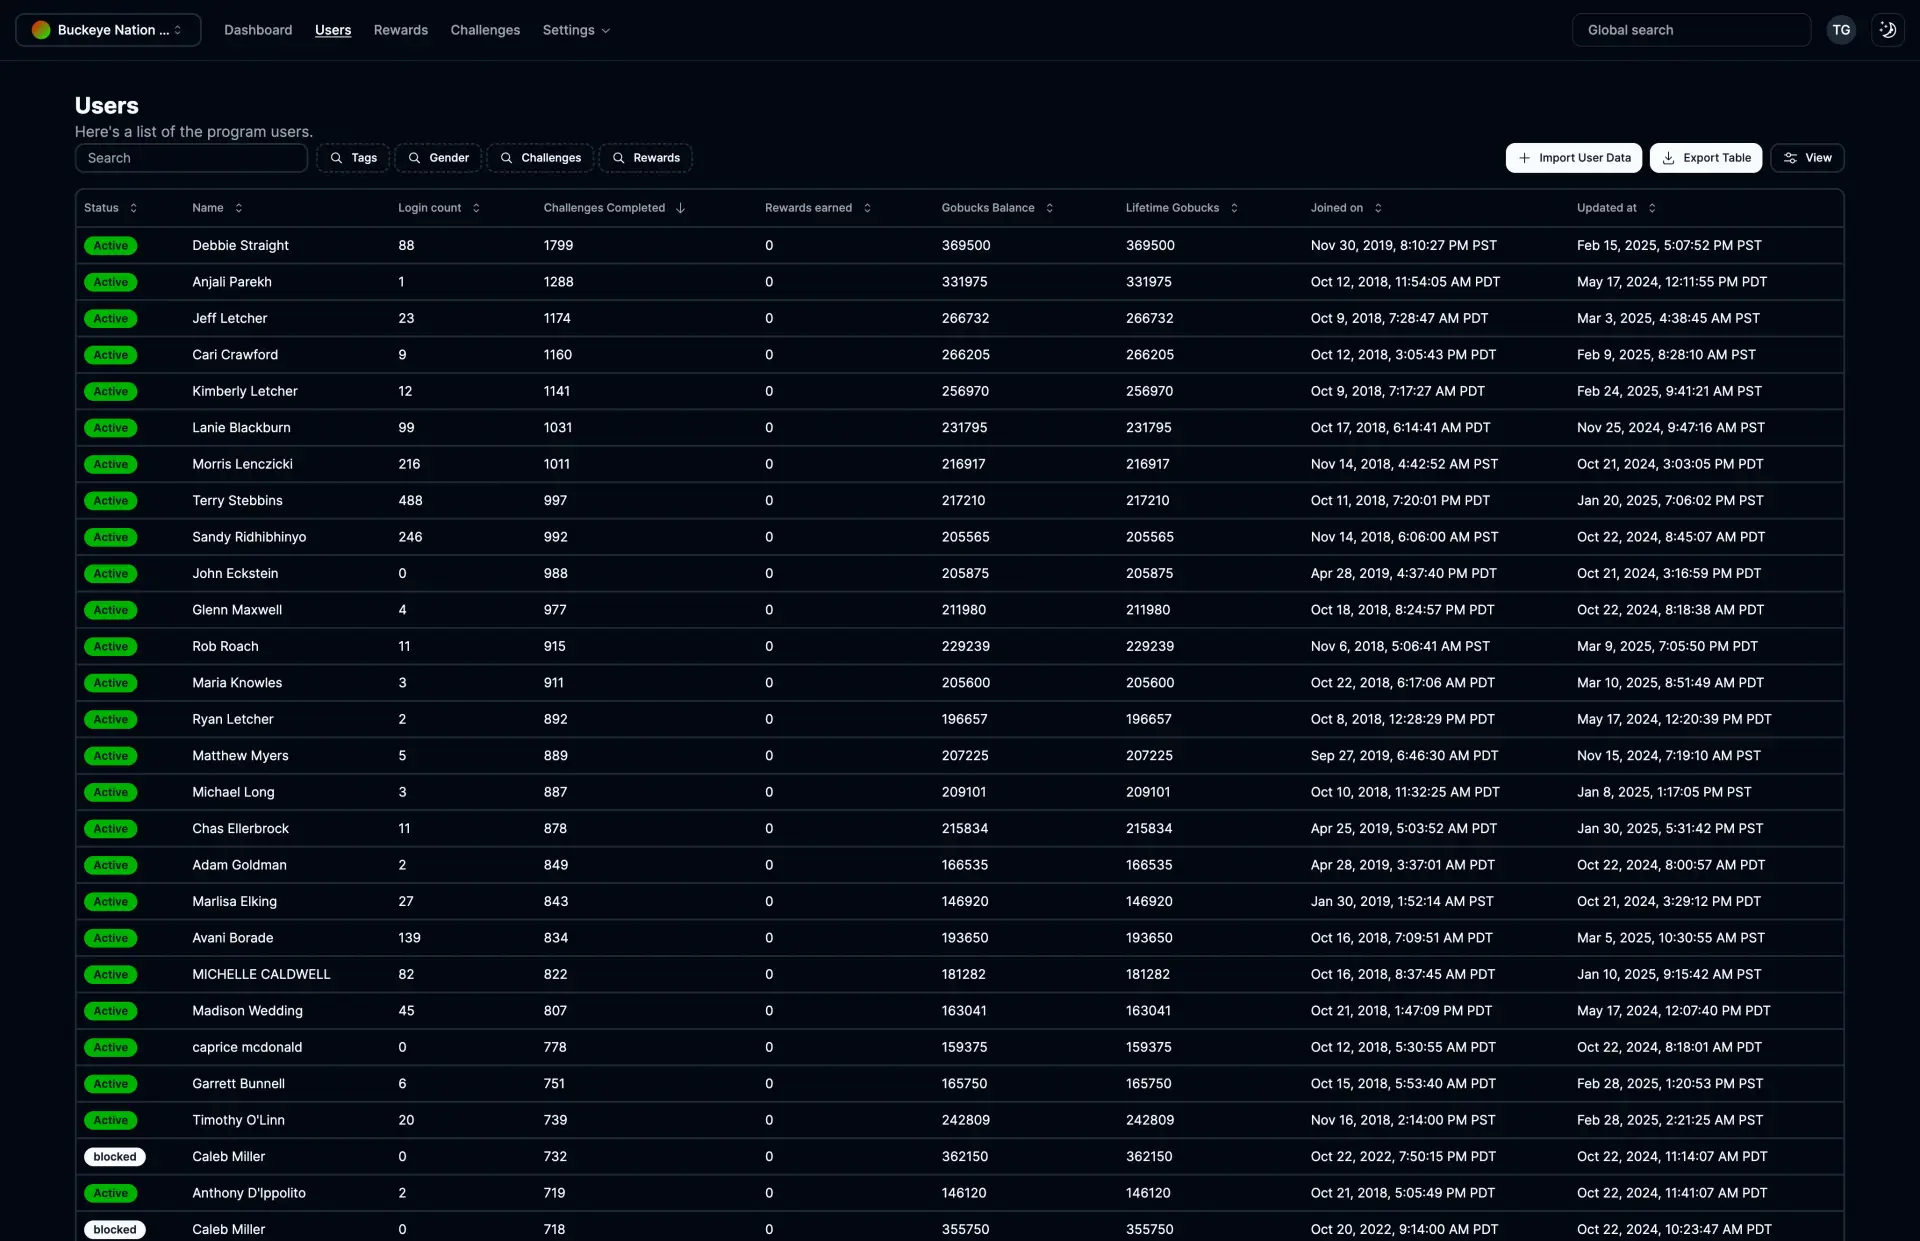Sort by Rewards earned column icon

tap(867, 208)
